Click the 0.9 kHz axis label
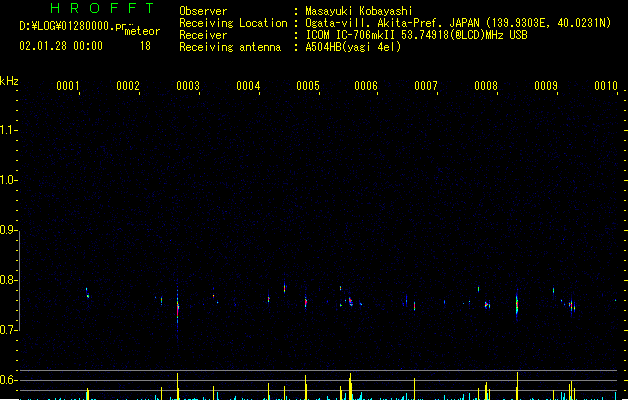This screenshot has width=629, height=400. point(7,230)
